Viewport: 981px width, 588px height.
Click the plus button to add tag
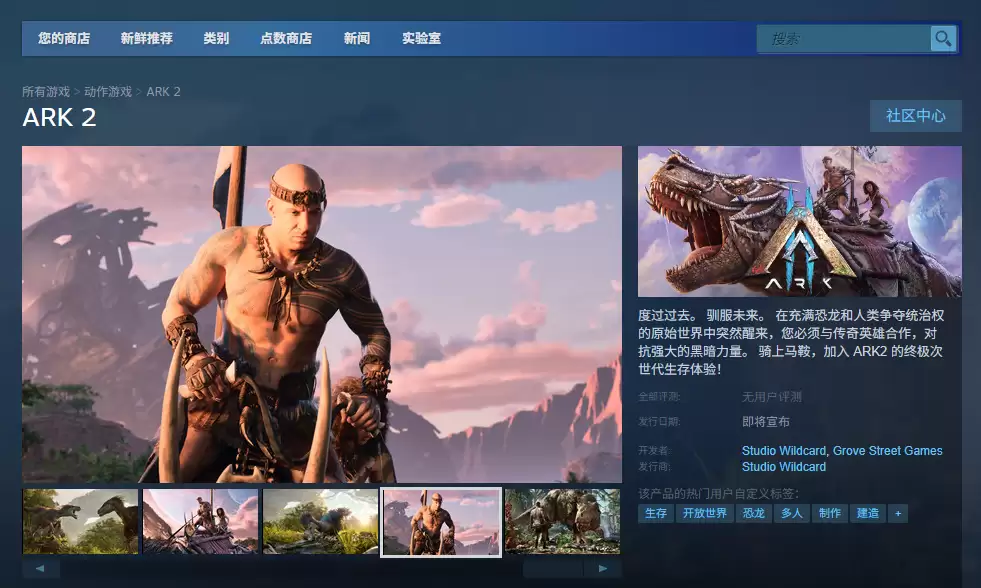897,513
